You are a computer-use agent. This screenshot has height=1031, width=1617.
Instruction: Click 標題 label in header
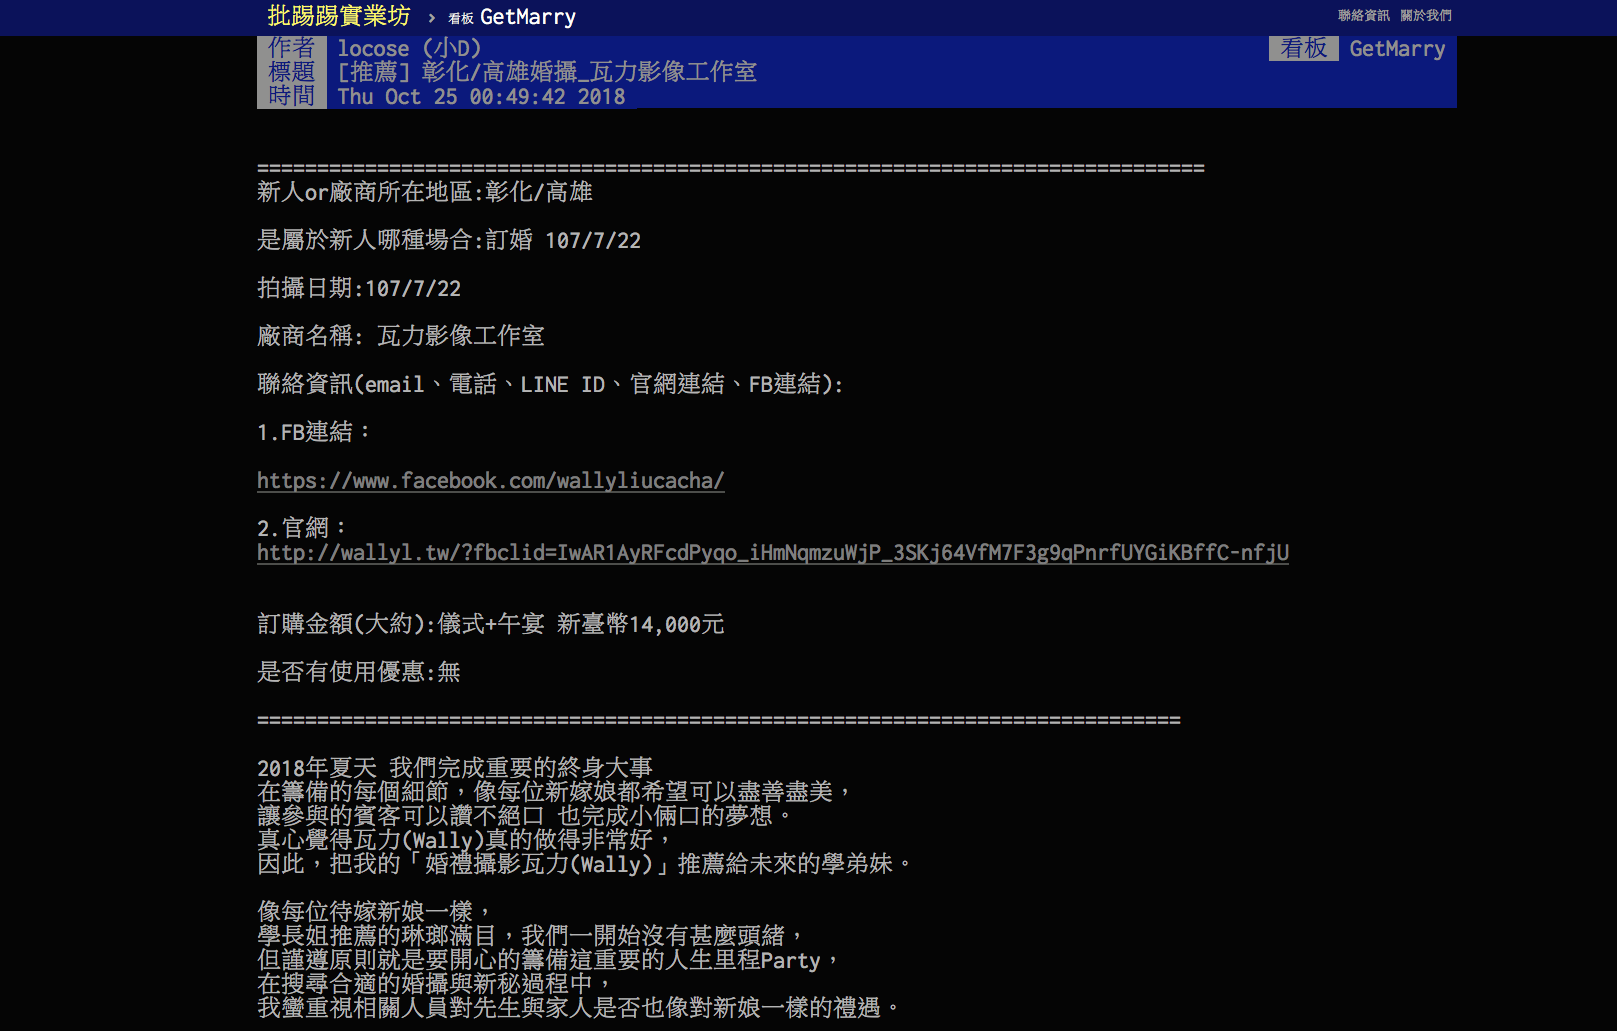click(292, 72)
